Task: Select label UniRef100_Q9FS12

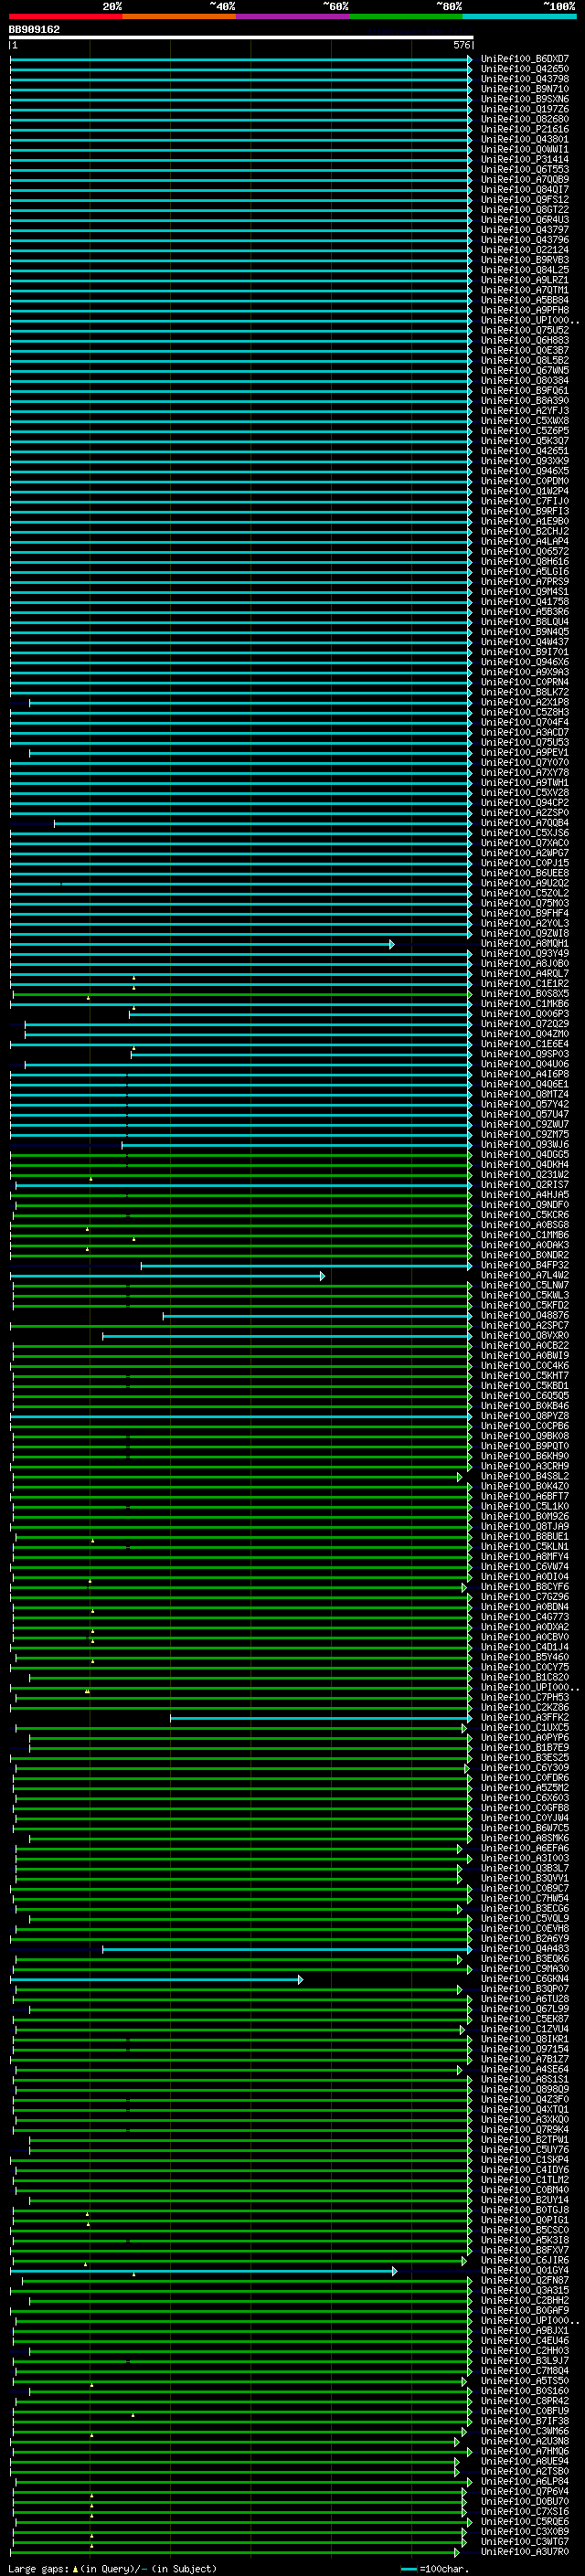Action: coord(525,199)
